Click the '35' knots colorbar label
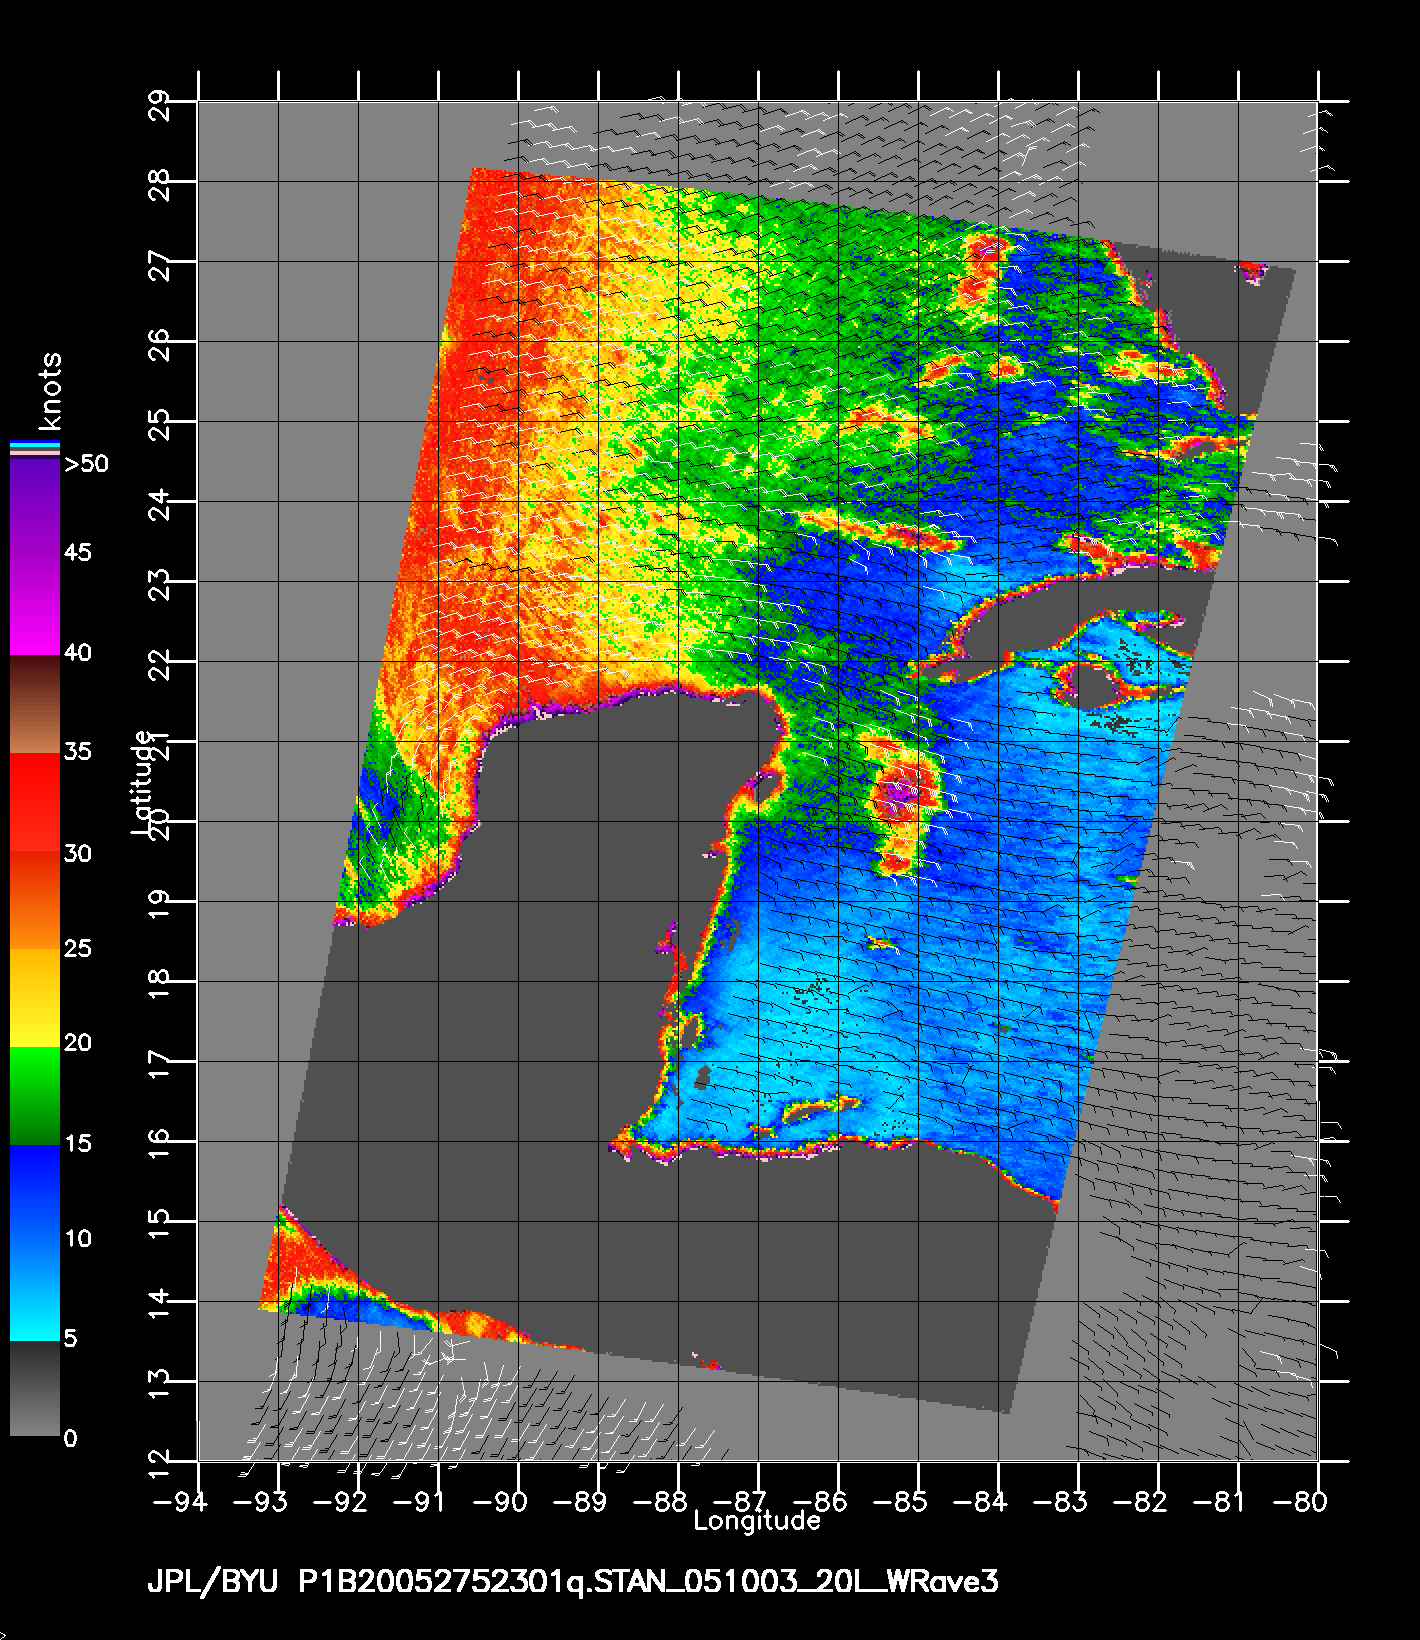This screenshot has width=1420, height=1640. pos(78,751)
